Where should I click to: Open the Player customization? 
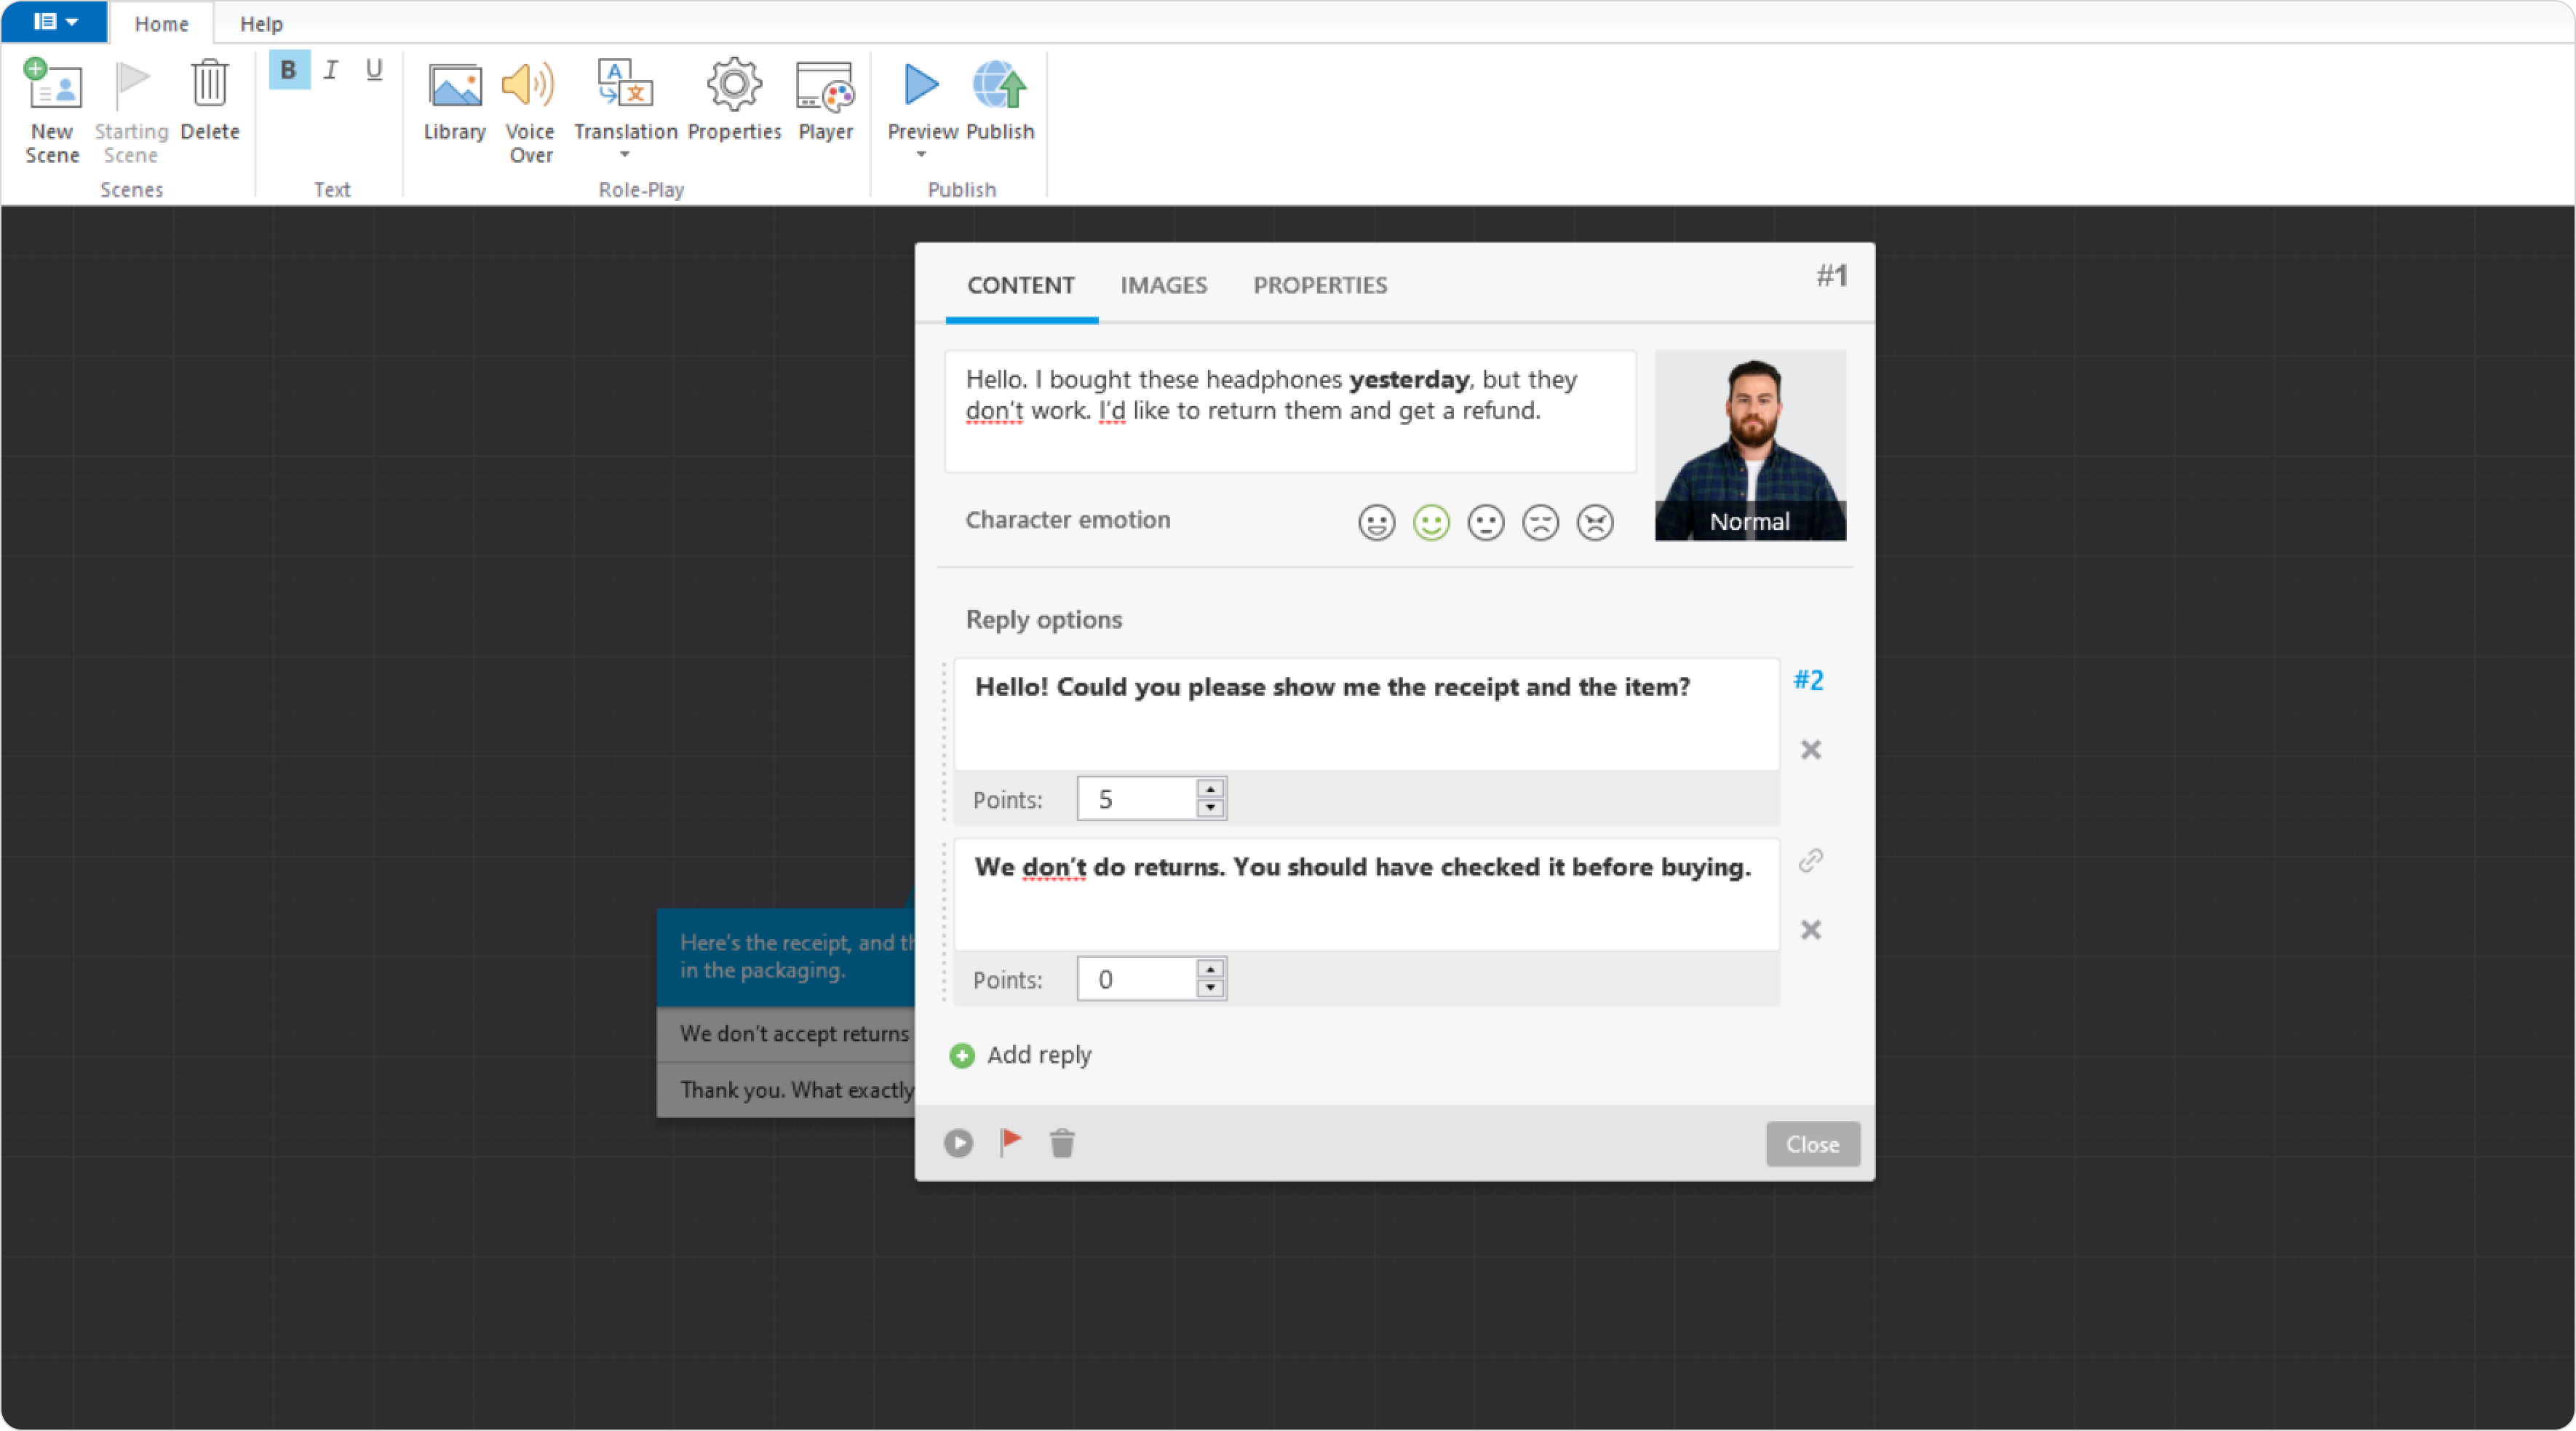tap(825, 87)
